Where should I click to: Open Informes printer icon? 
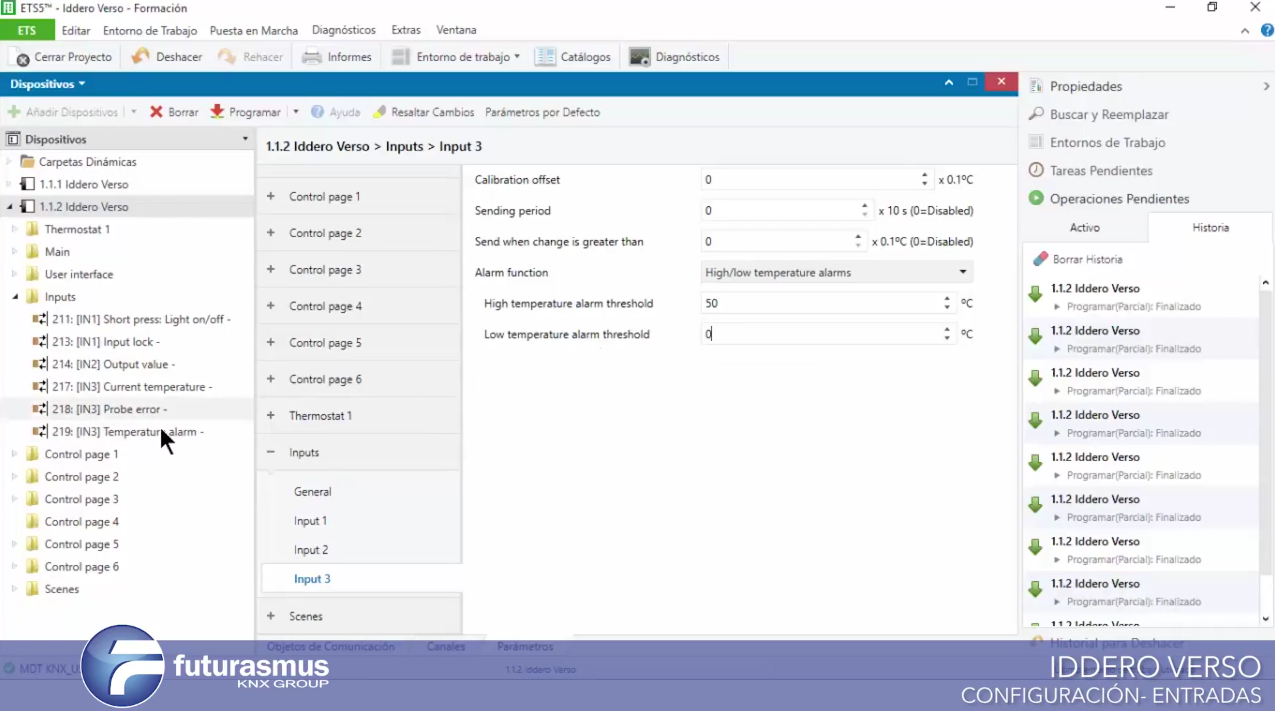click(x=312, y=57)
